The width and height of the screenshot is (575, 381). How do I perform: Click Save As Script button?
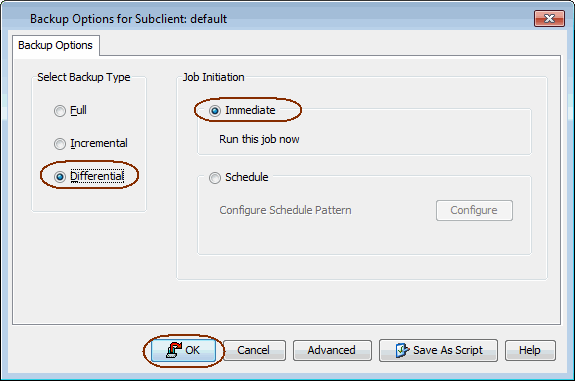coord(438,350)
